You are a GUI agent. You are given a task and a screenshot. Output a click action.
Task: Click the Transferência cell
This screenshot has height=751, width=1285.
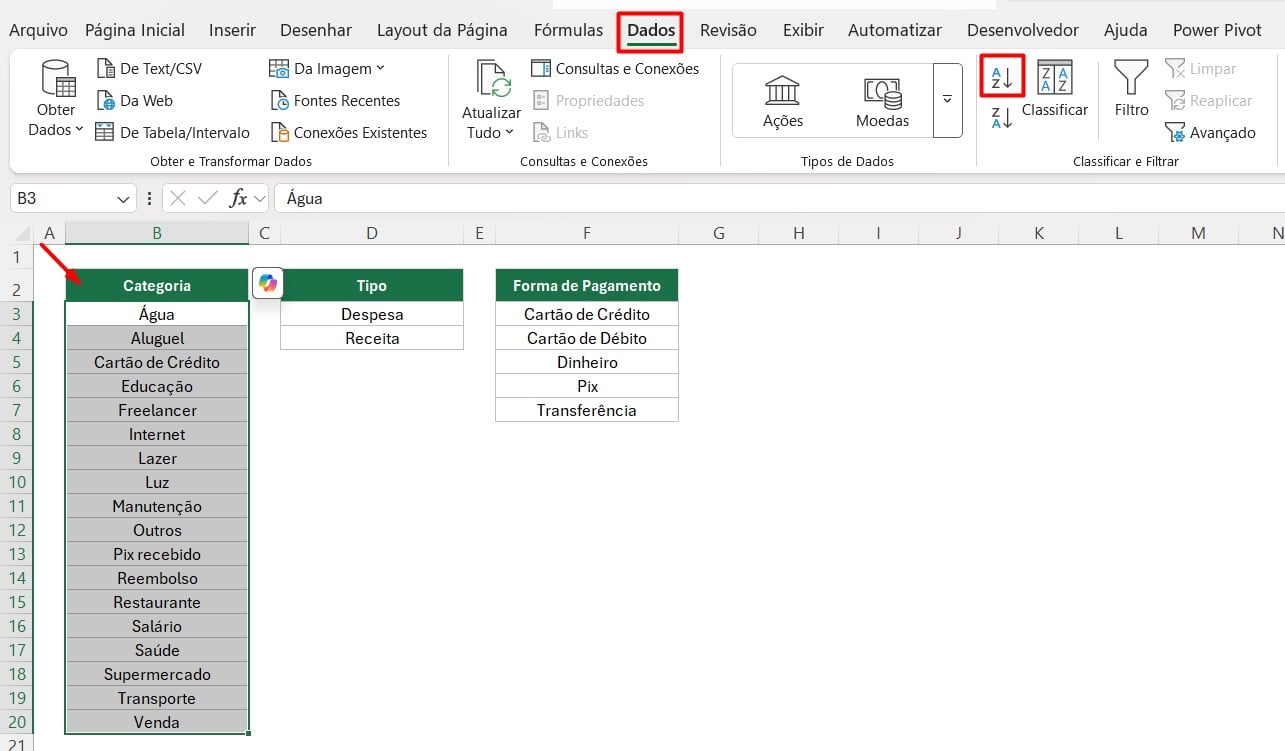point(587,410)
